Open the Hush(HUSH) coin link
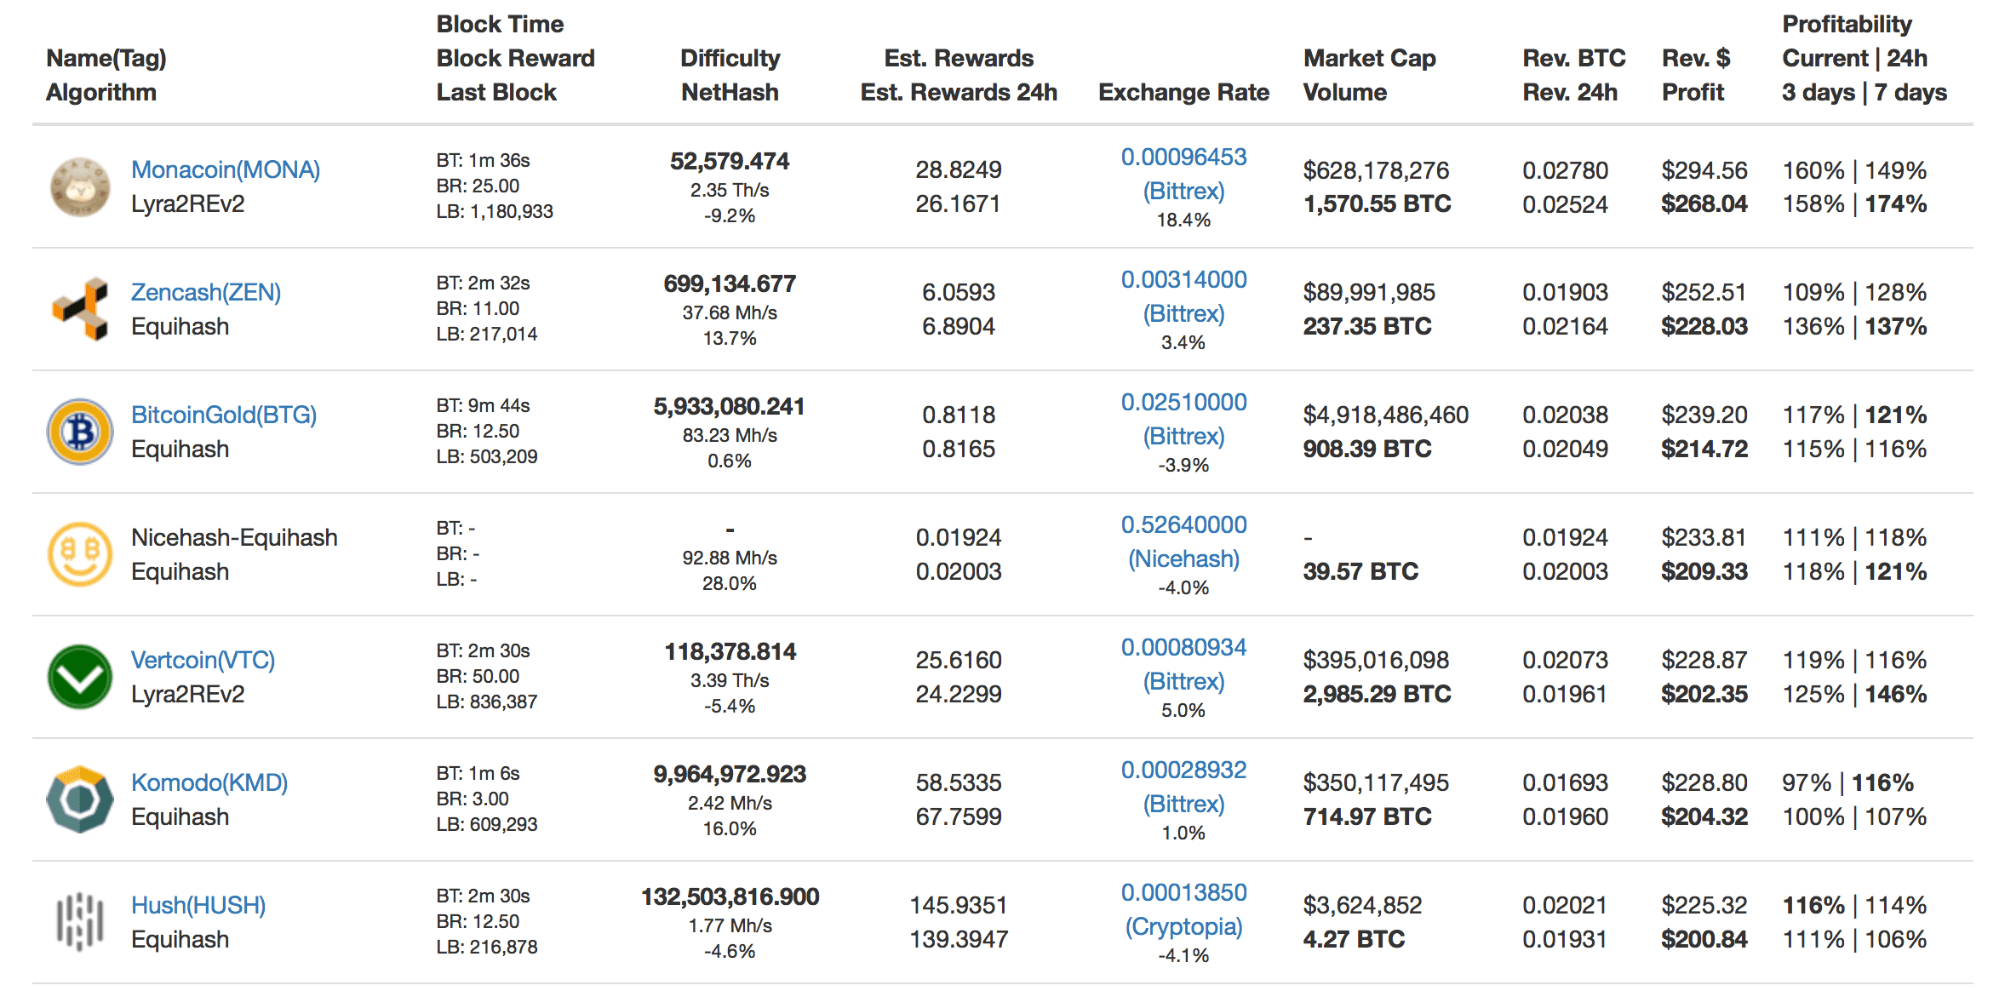The width and height of the screenshot is (1999, 988). [x=198, y=905]
